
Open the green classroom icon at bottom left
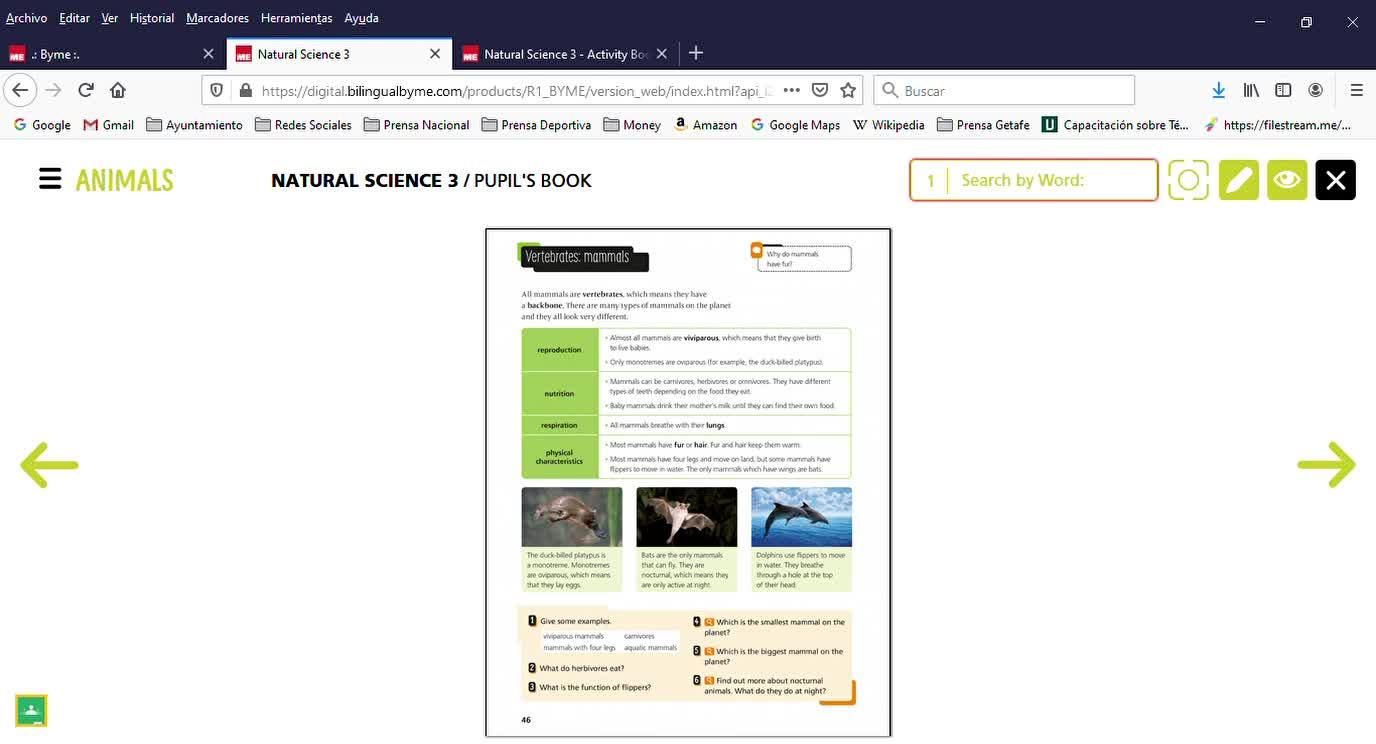[x=31, y=710]
